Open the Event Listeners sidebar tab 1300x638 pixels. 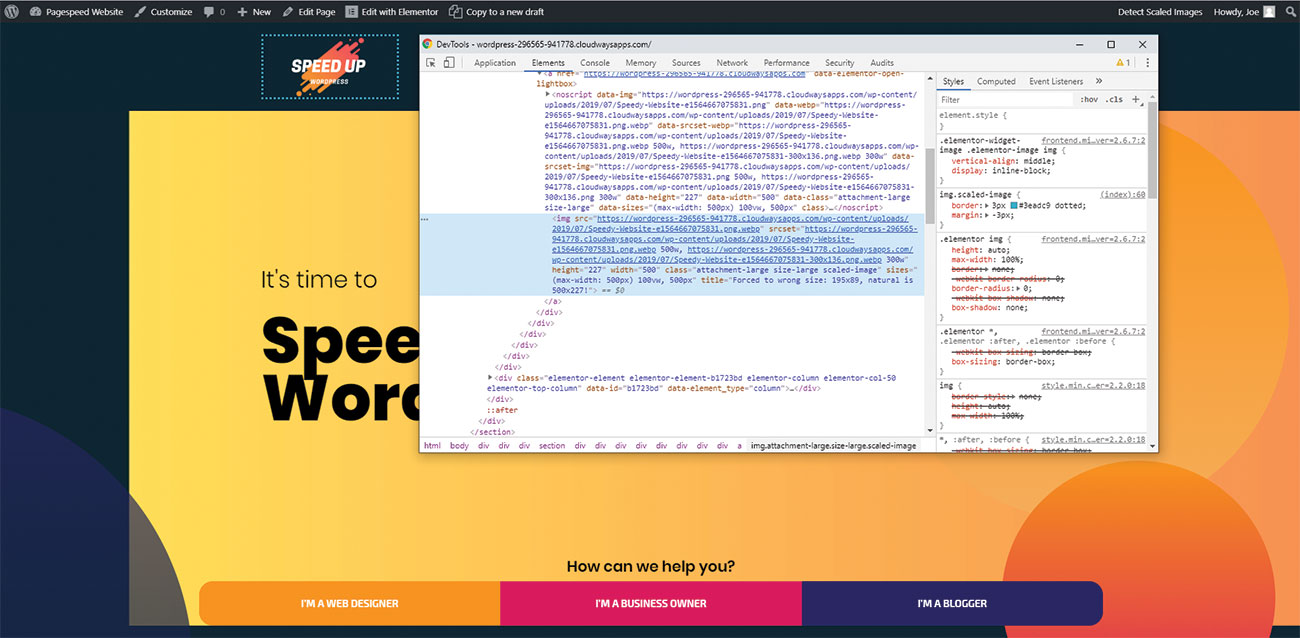click(x=1056, y=82)
